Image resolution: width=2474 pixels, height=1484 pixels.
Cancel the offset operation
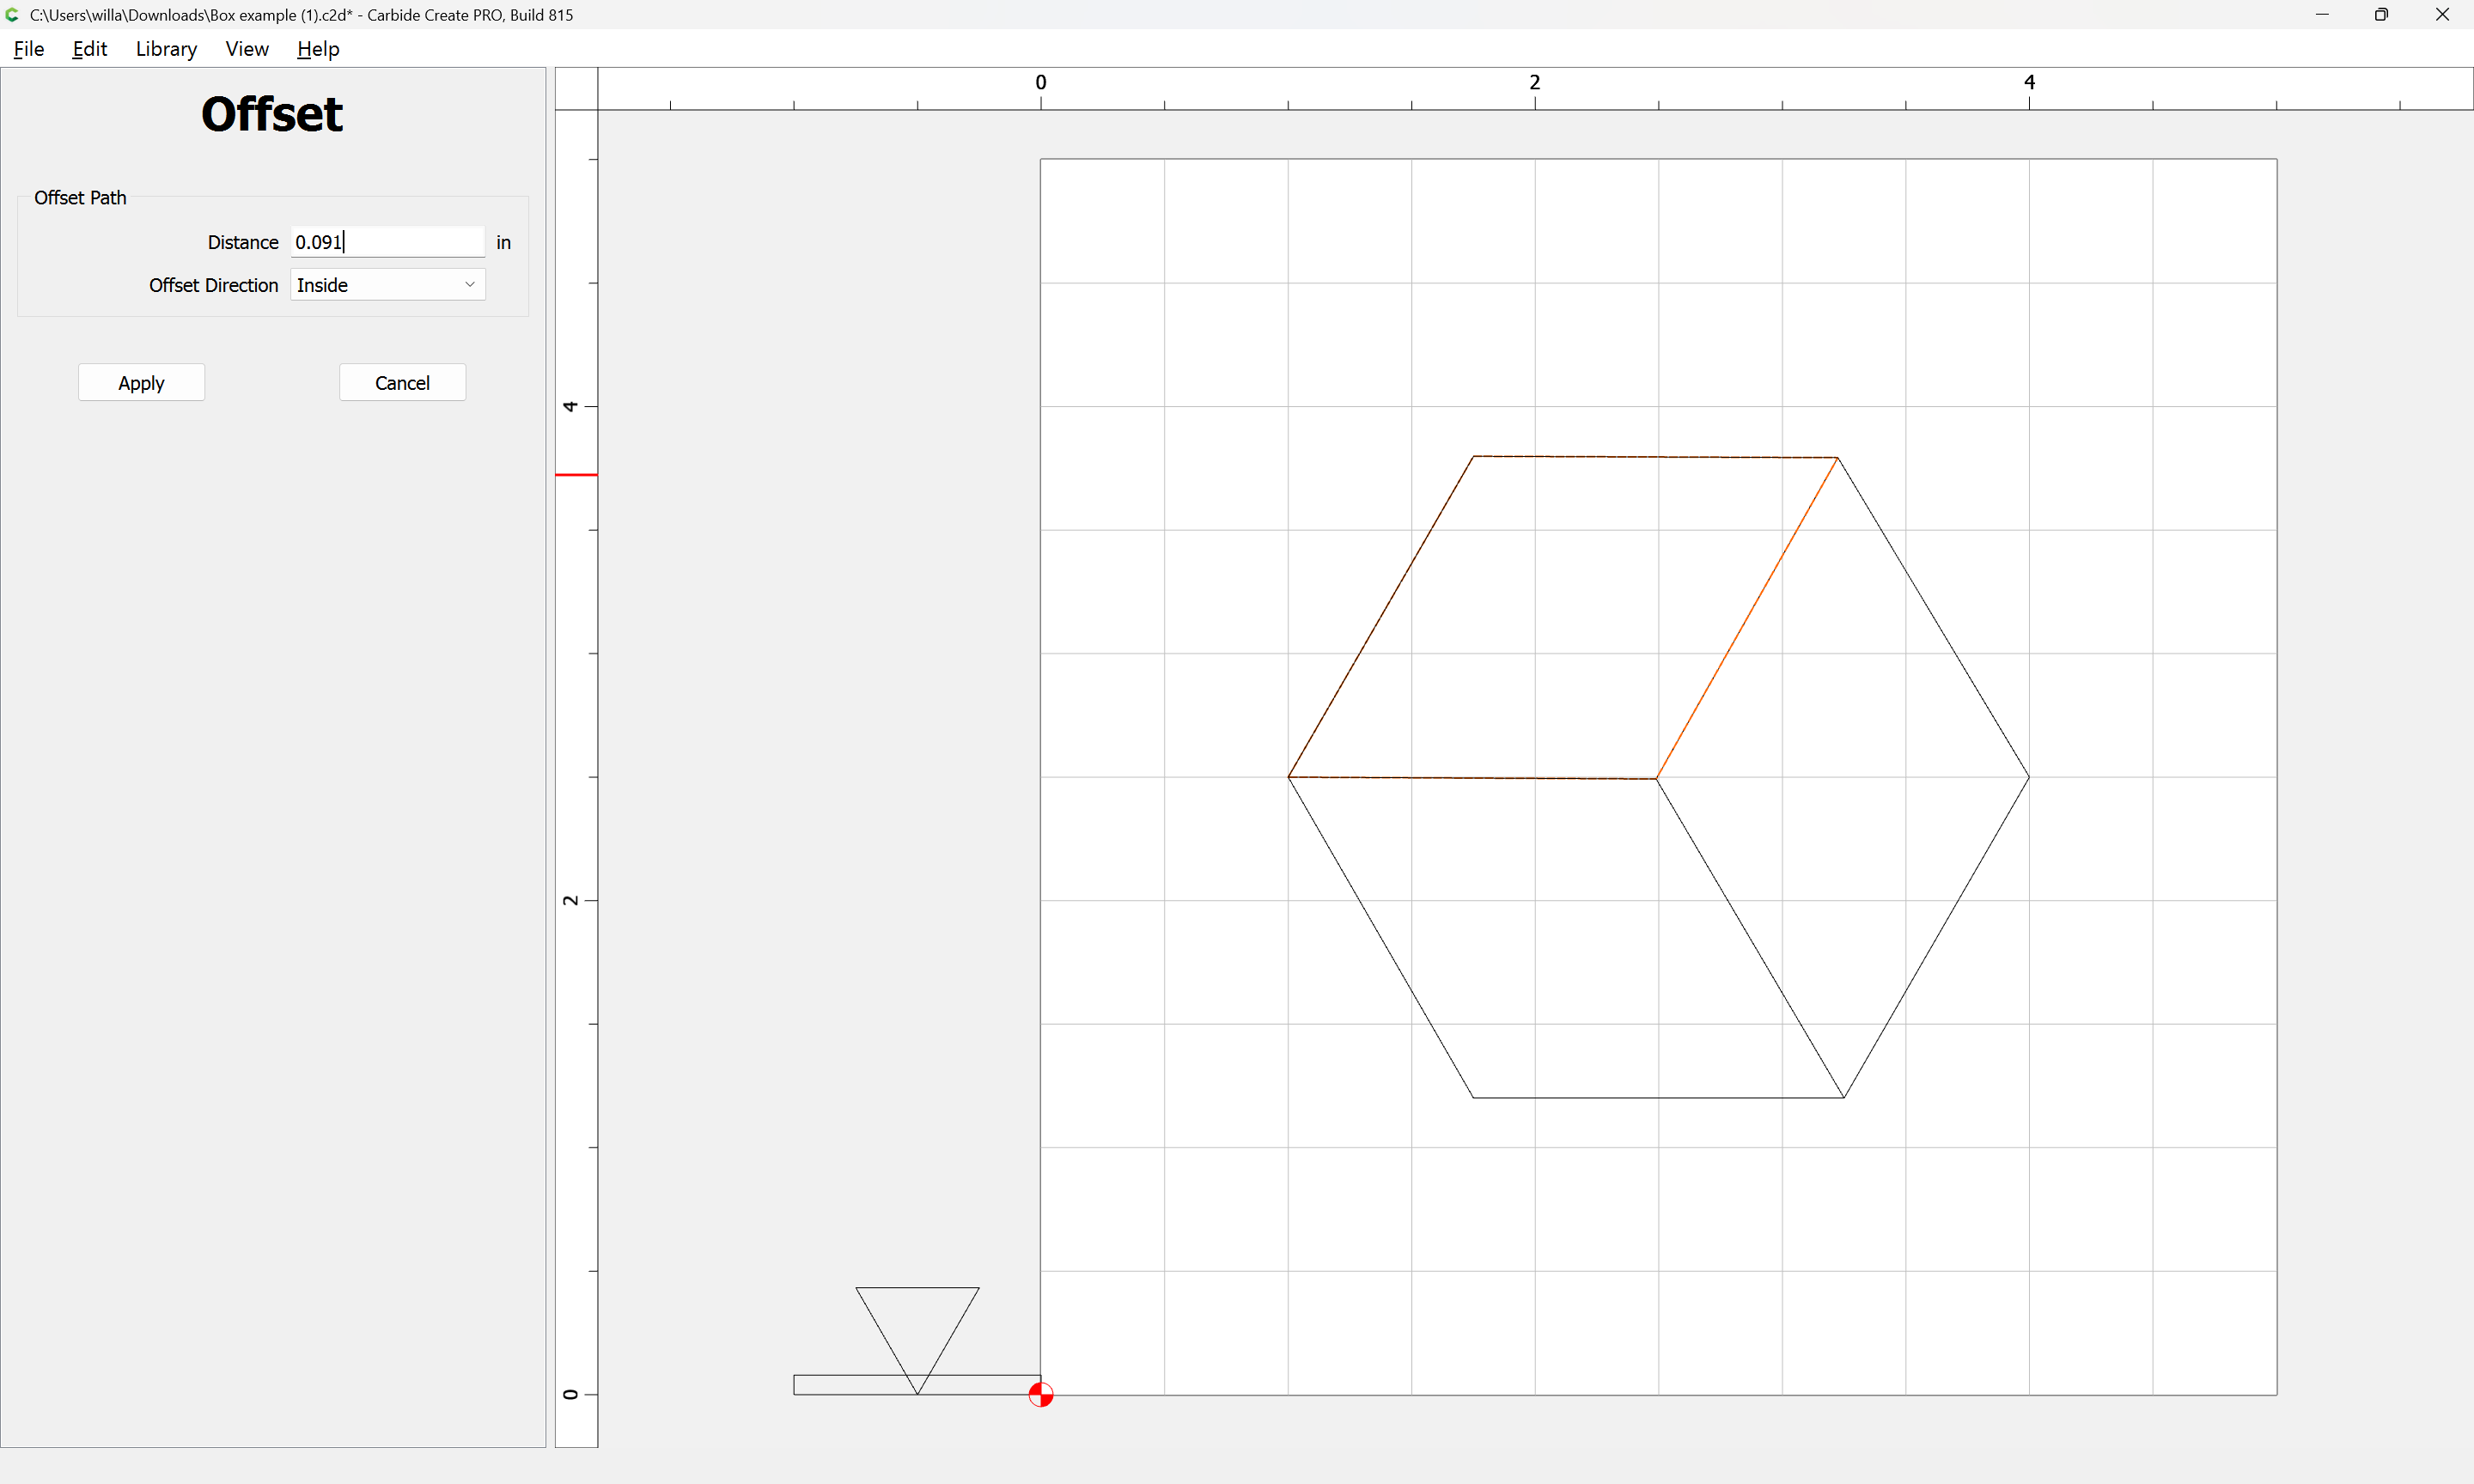coord(402,383)
